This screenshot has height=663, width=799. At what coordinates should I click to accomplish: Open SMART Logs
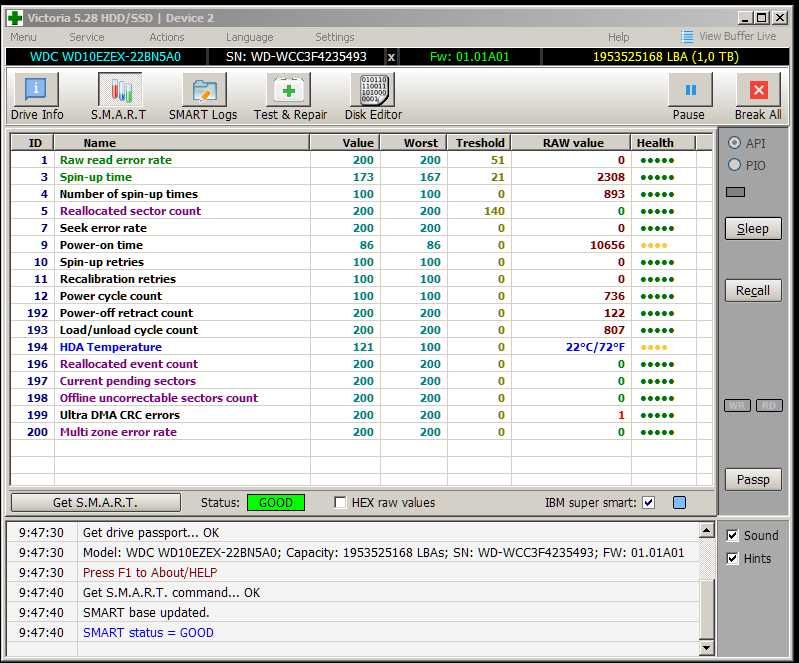[x=203, y=97]
